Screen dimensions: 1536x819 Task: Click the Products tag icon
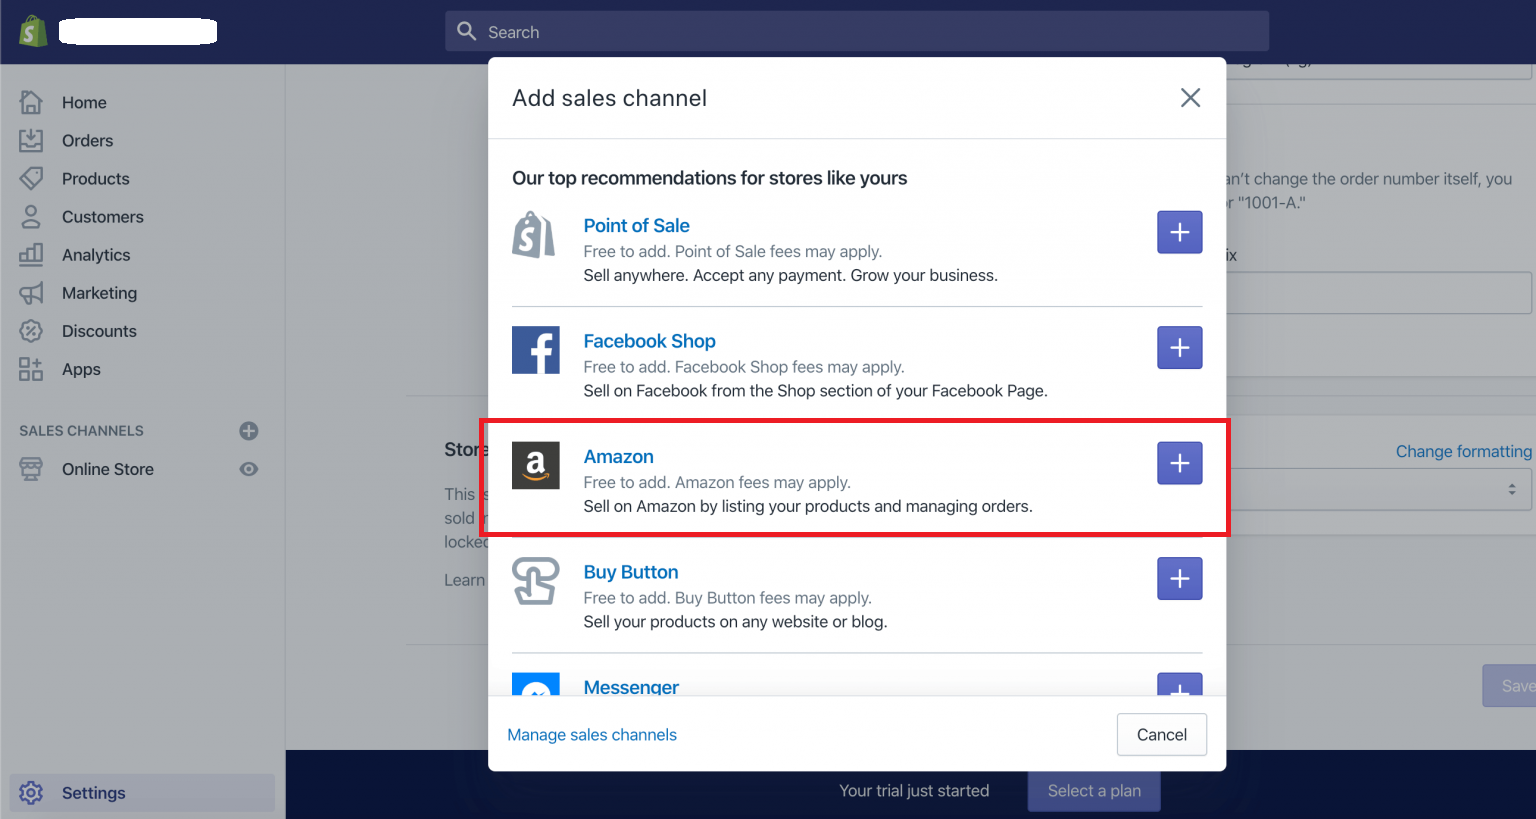tap(31, 178)
